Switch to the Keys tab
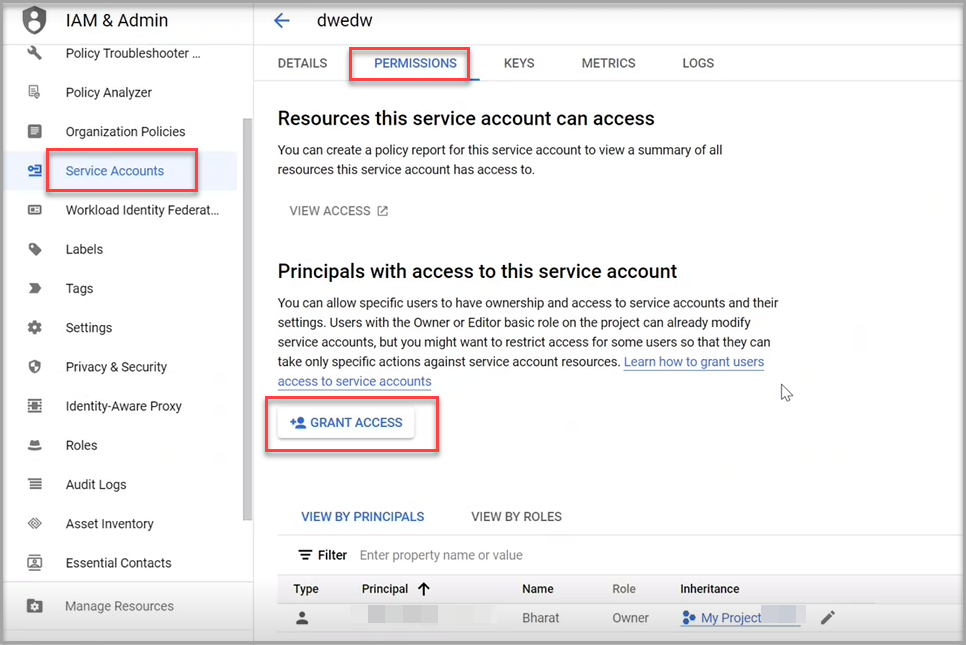The image size is (966, 645). (519, 63)
